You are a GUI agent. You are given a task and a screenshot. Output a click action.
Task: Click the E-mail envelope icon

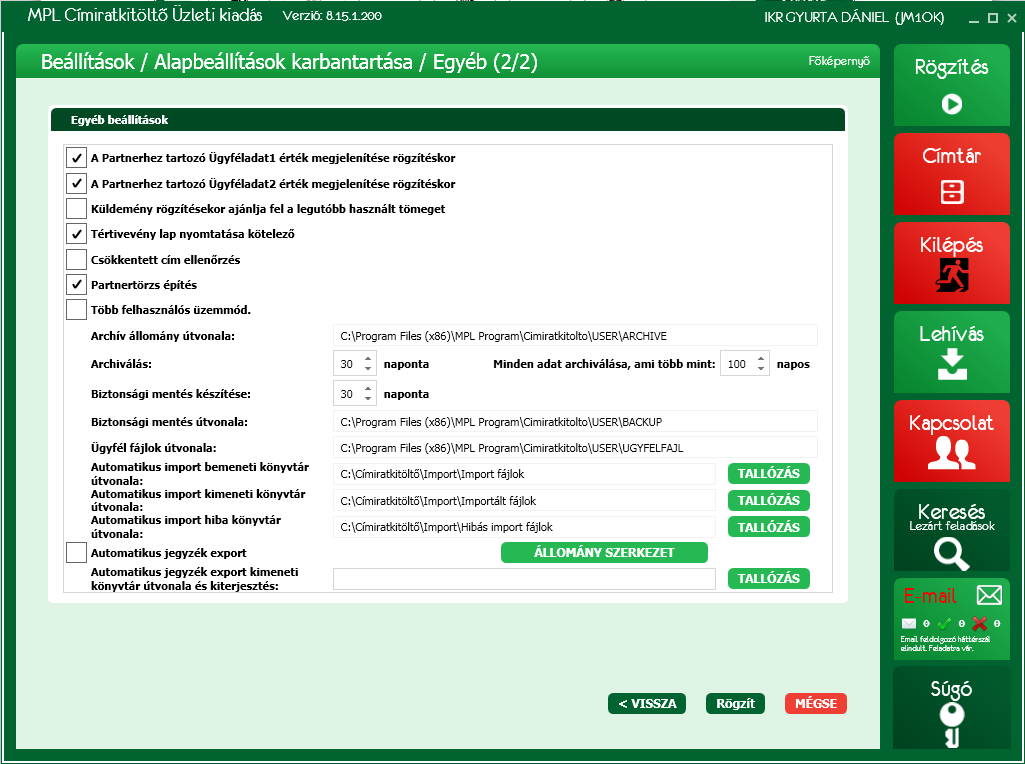[x=989, y=595]
